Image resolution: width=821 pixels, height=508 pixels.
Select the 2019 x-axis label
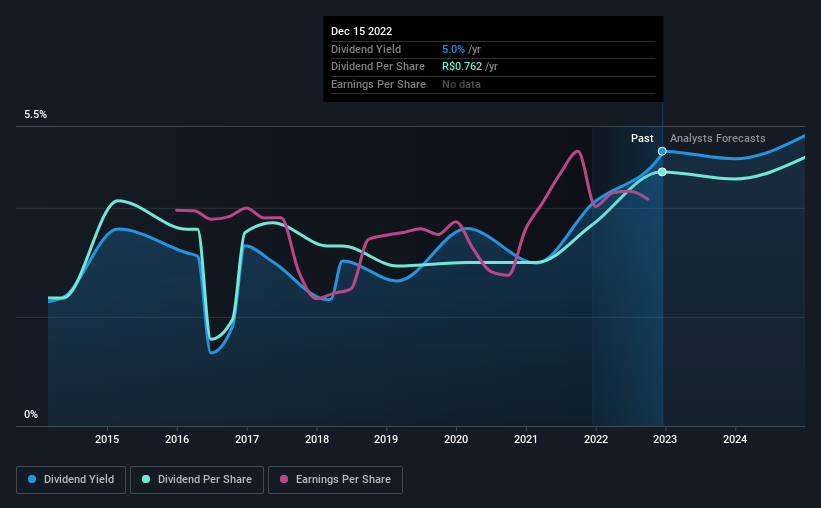pos(386,439)
